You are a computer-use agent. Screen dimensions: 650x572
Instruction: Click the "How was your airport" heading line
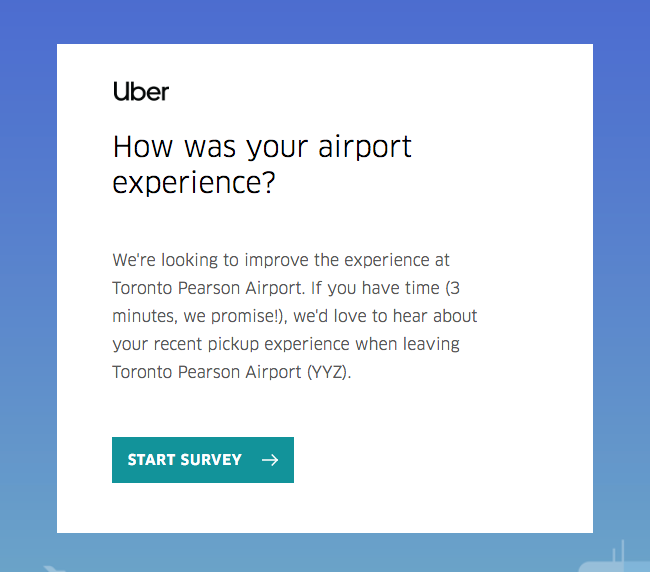(x=262, y=147)
